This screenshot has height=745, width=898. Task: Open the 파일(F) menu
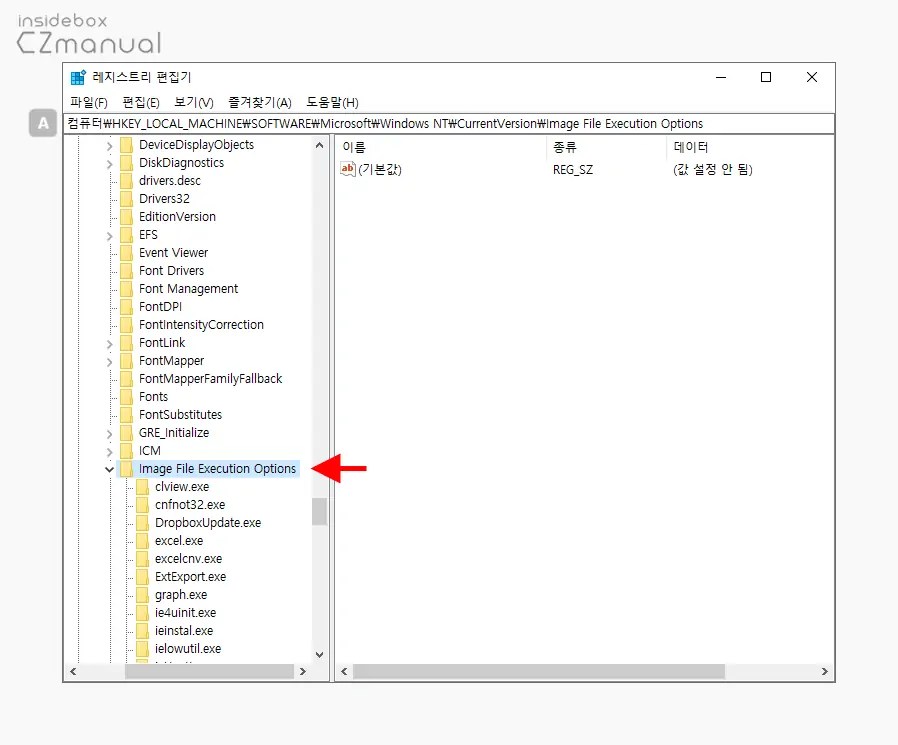click(x=89, y=103)
